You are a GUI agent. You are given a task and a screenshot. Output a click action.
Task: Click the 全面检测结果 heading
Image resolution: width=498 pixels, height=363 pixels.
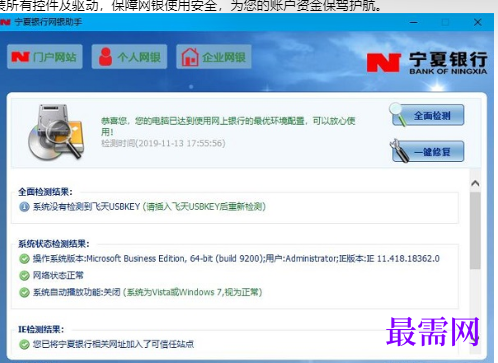point(45,192)
